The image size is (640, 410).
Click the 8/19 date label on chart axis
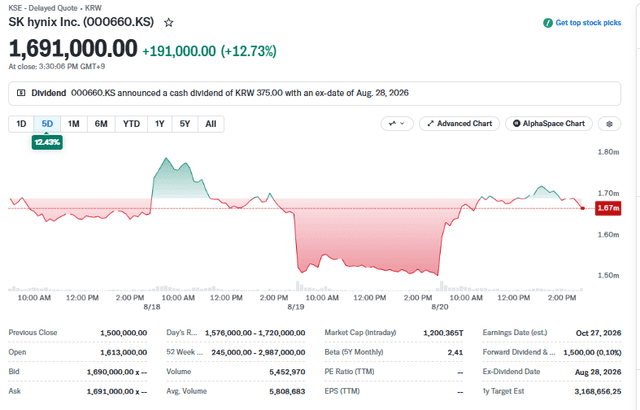click(296, 307)
